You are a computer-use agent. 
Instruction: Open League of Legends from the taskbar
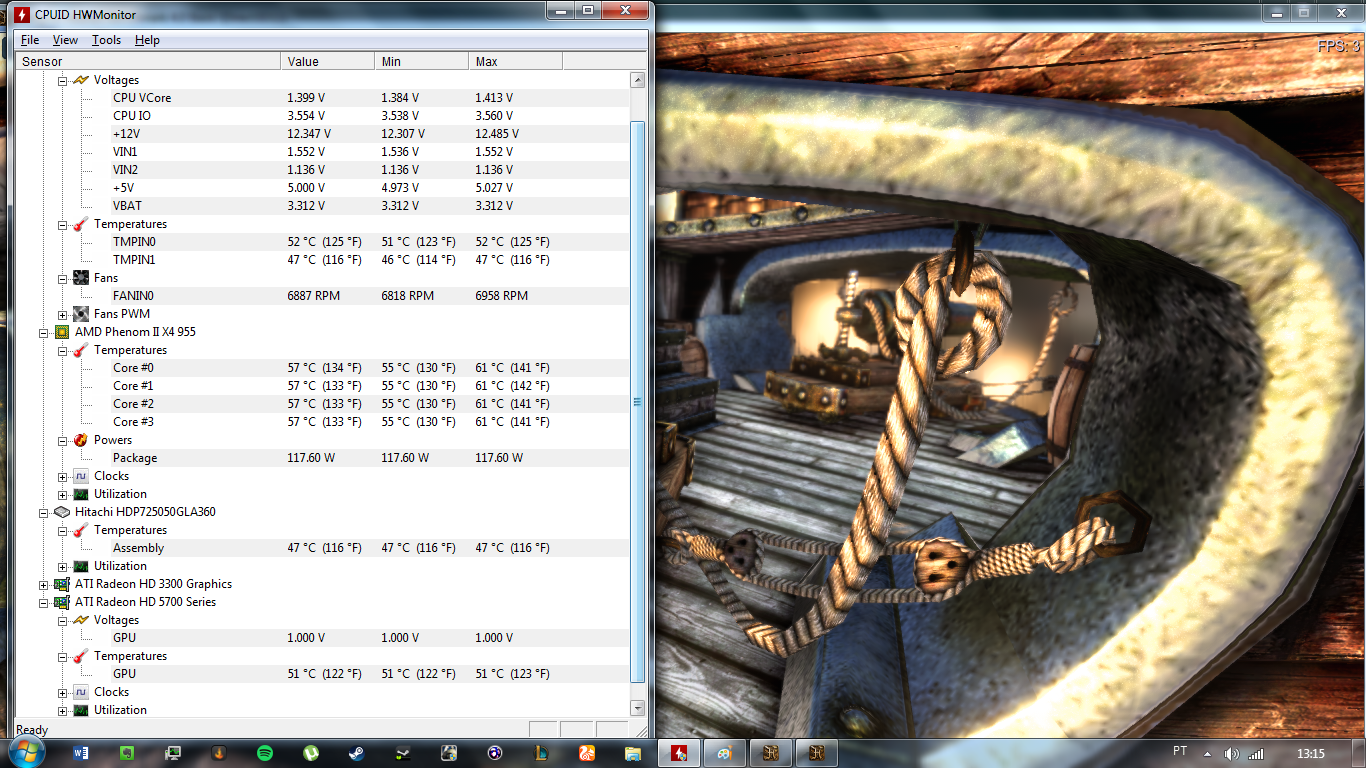[x=541, y=753]
